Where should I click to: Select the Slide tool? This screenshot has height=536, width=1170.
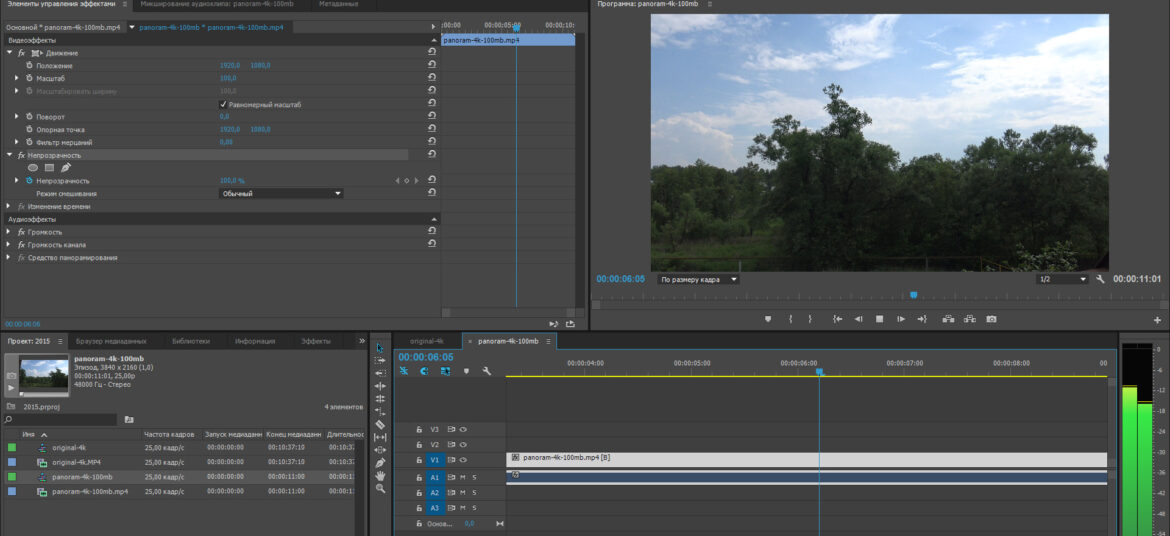(380, 449)
